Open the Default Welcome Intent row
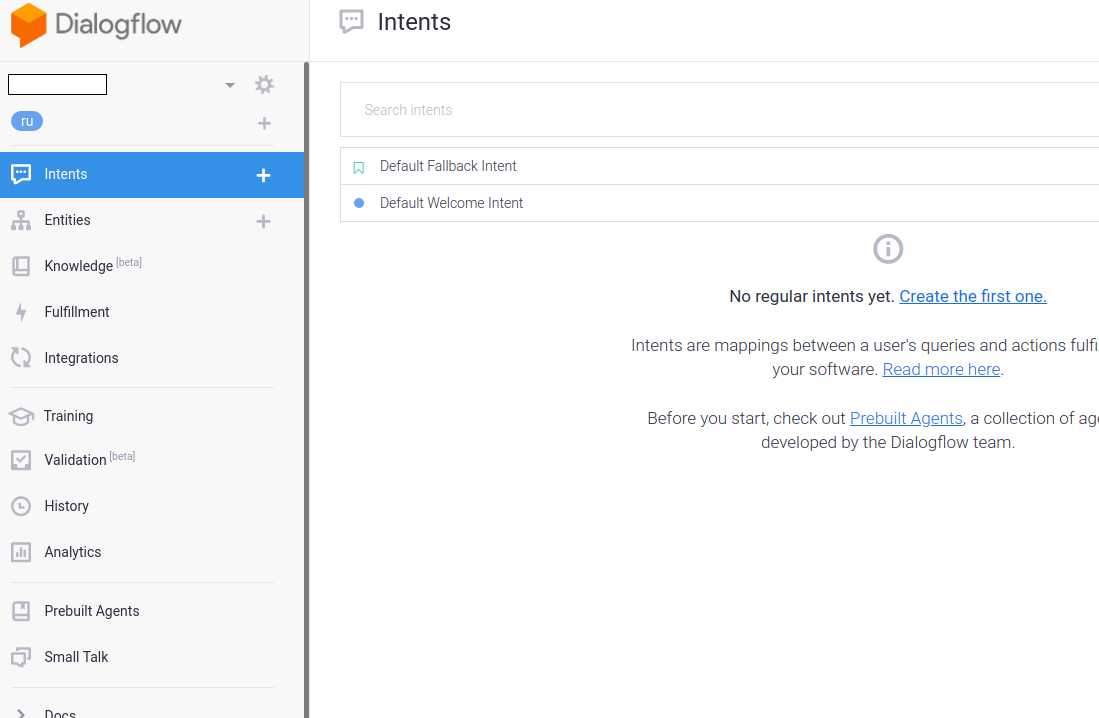The width and height of the screenshot is (1099, 718). point(719,203)
